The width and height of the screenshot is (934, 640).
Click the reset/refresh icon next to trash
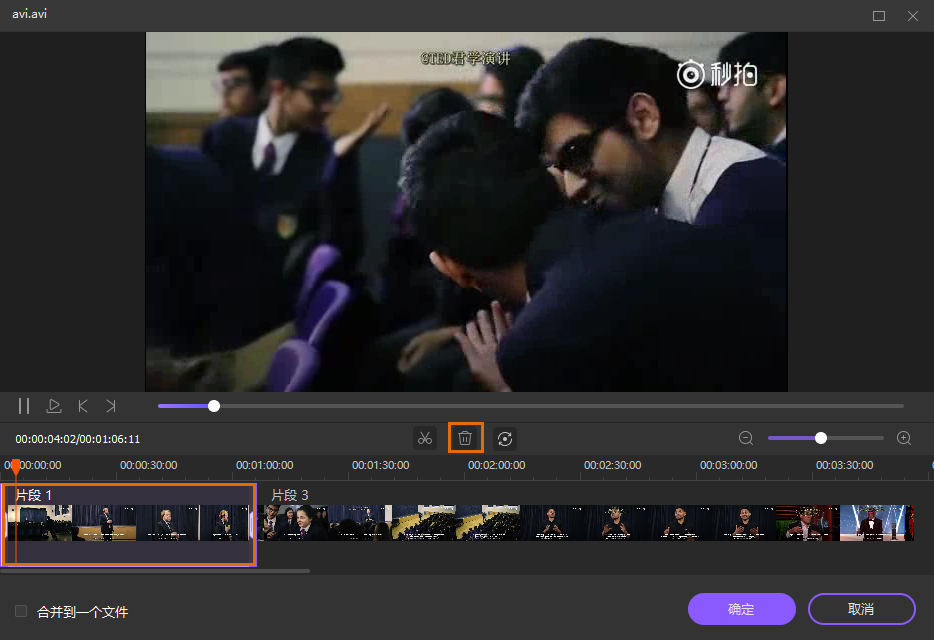coord(505,438)
